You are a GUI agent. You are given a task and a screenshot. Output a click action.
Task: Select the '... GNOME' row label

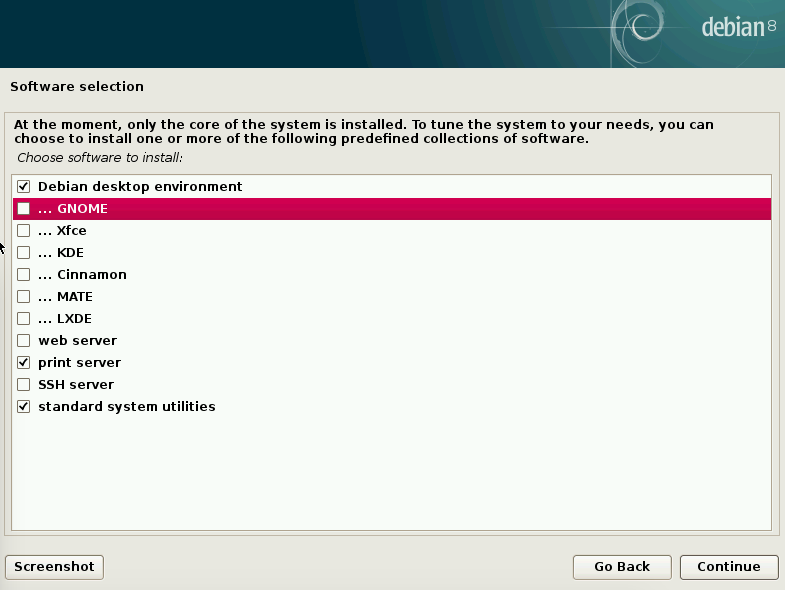point(73,209)
